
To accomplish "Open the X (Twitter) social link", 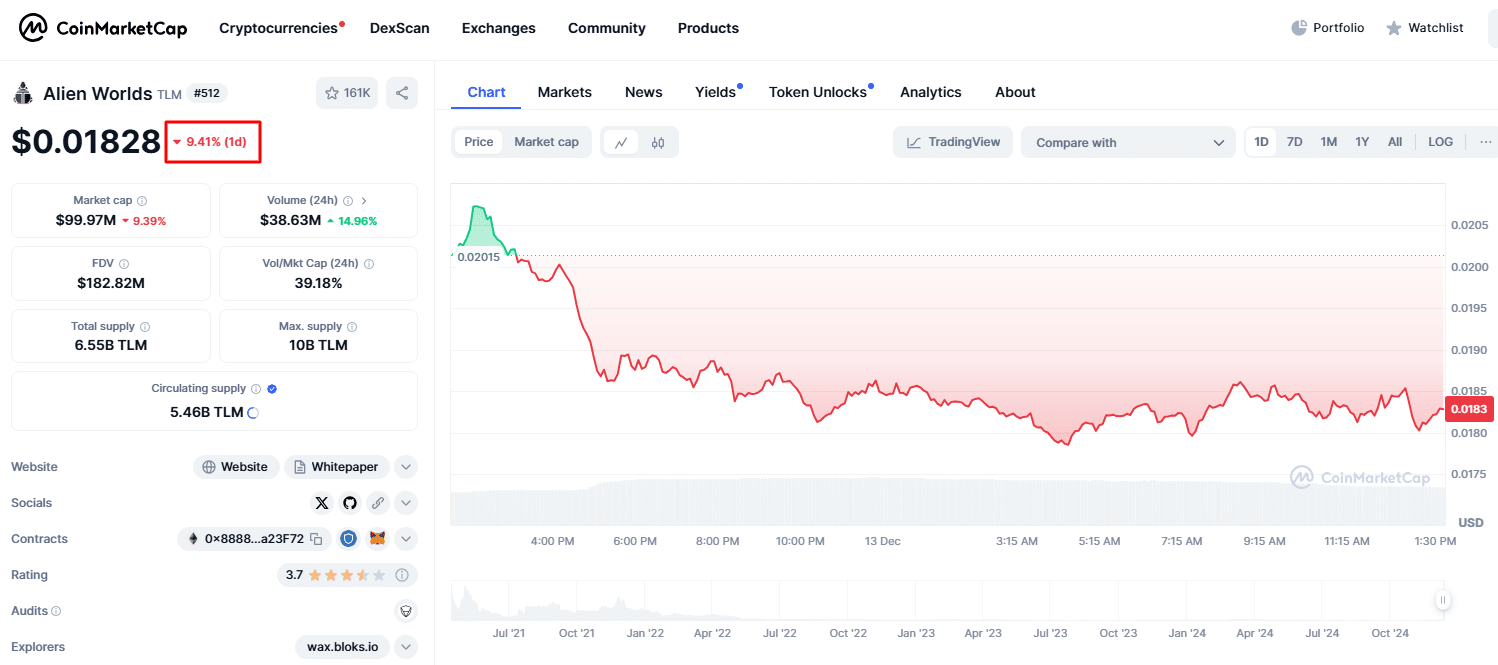I will tap(322, 503).
